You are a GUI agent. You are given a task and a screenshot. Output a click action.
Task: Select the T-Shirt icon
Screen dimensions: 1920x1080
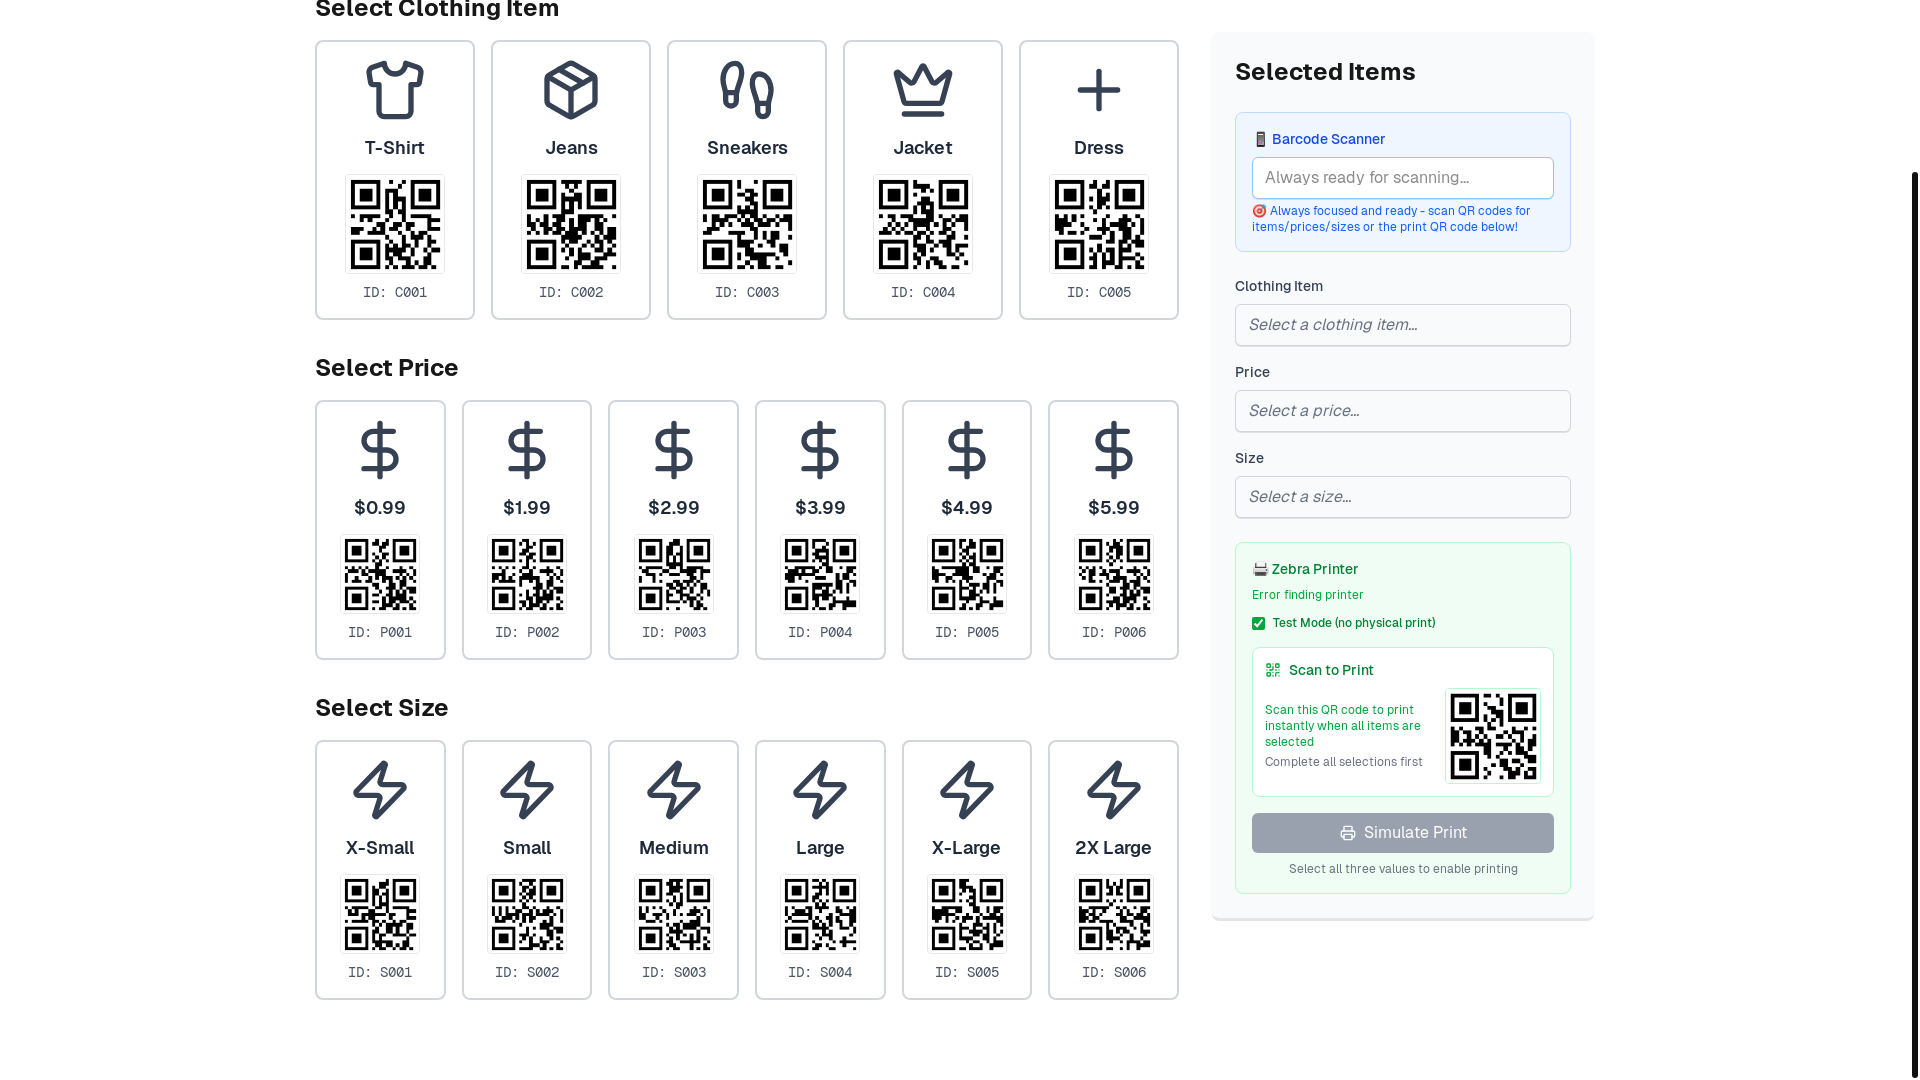coord(395,90)
